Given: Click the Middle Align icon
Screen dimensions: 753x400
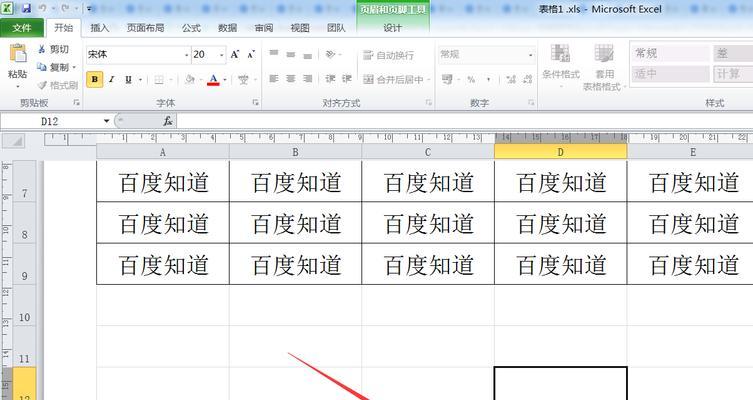Looking at the screenshot, I should (x=291, y=54).
